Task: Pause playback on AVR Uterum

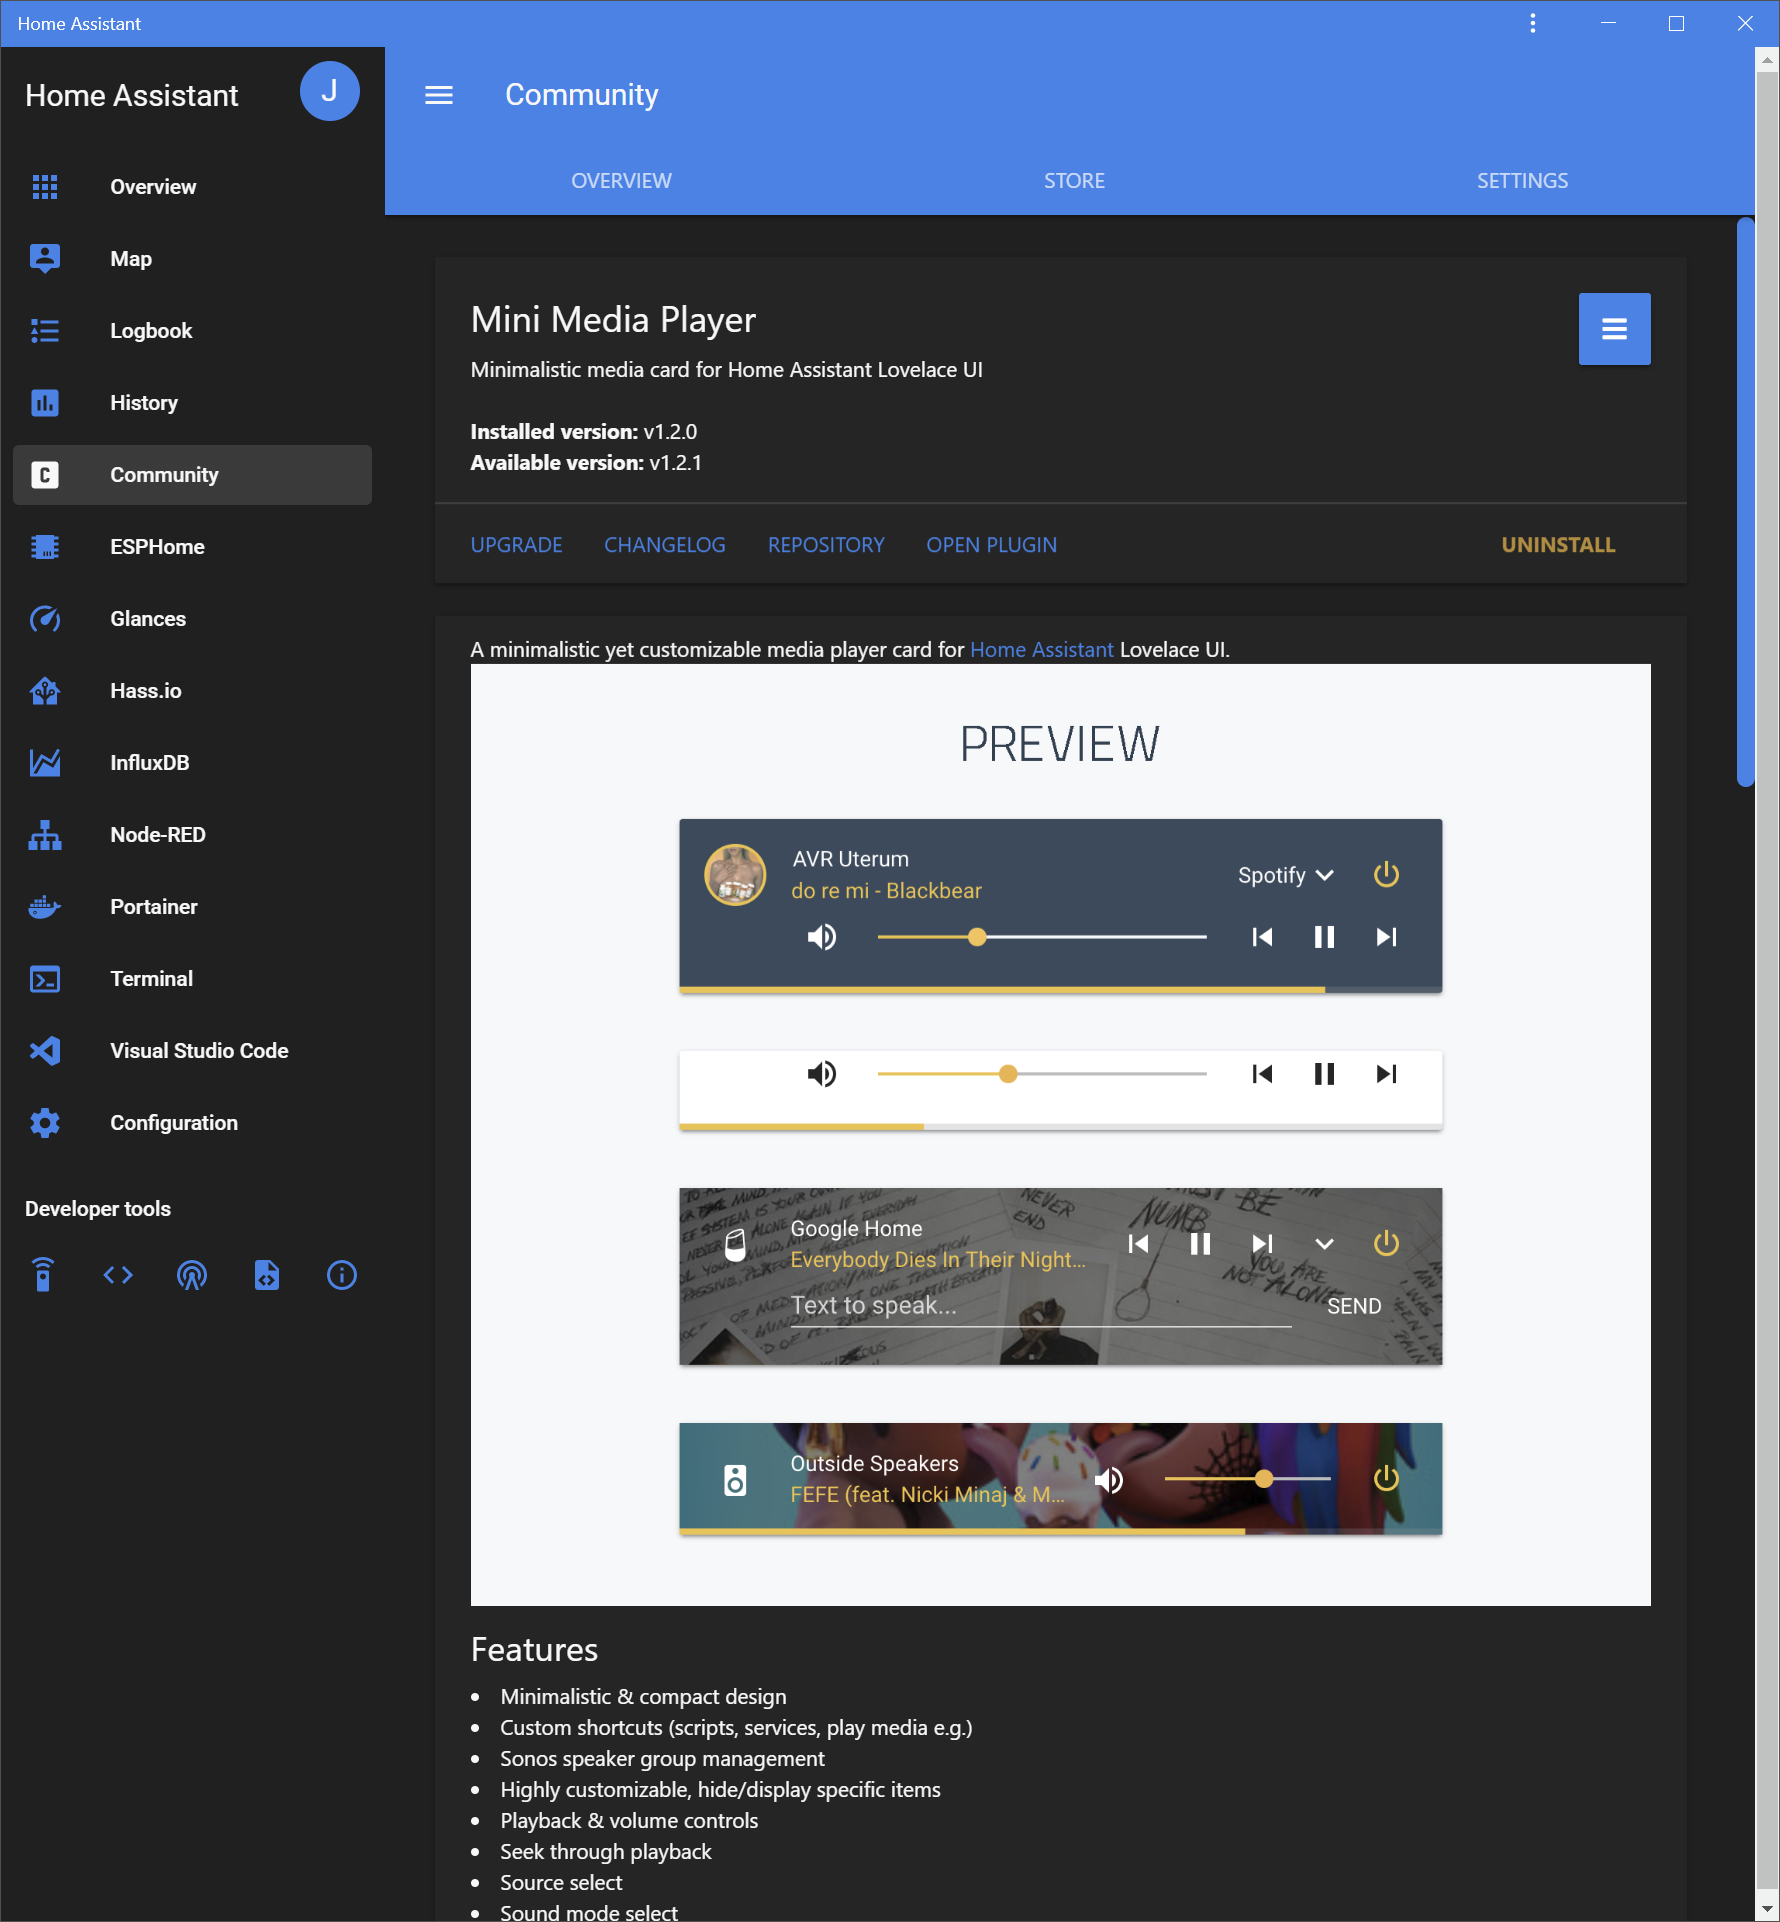Action: [1324, 937]
